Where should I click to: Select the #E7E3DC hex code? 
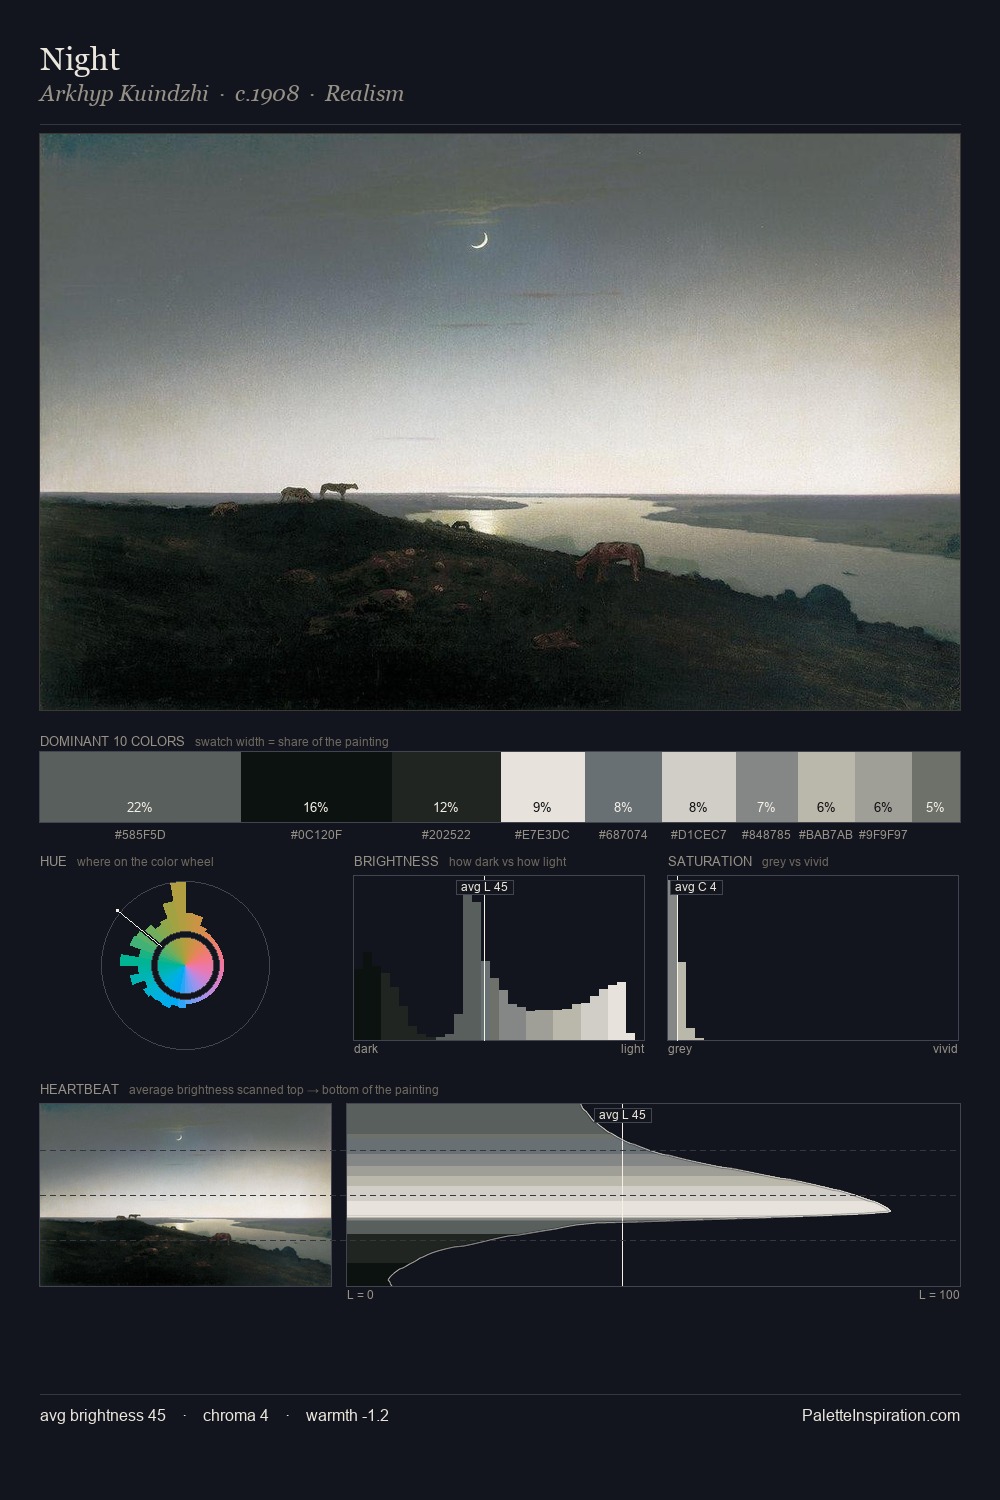click(542, 834)
